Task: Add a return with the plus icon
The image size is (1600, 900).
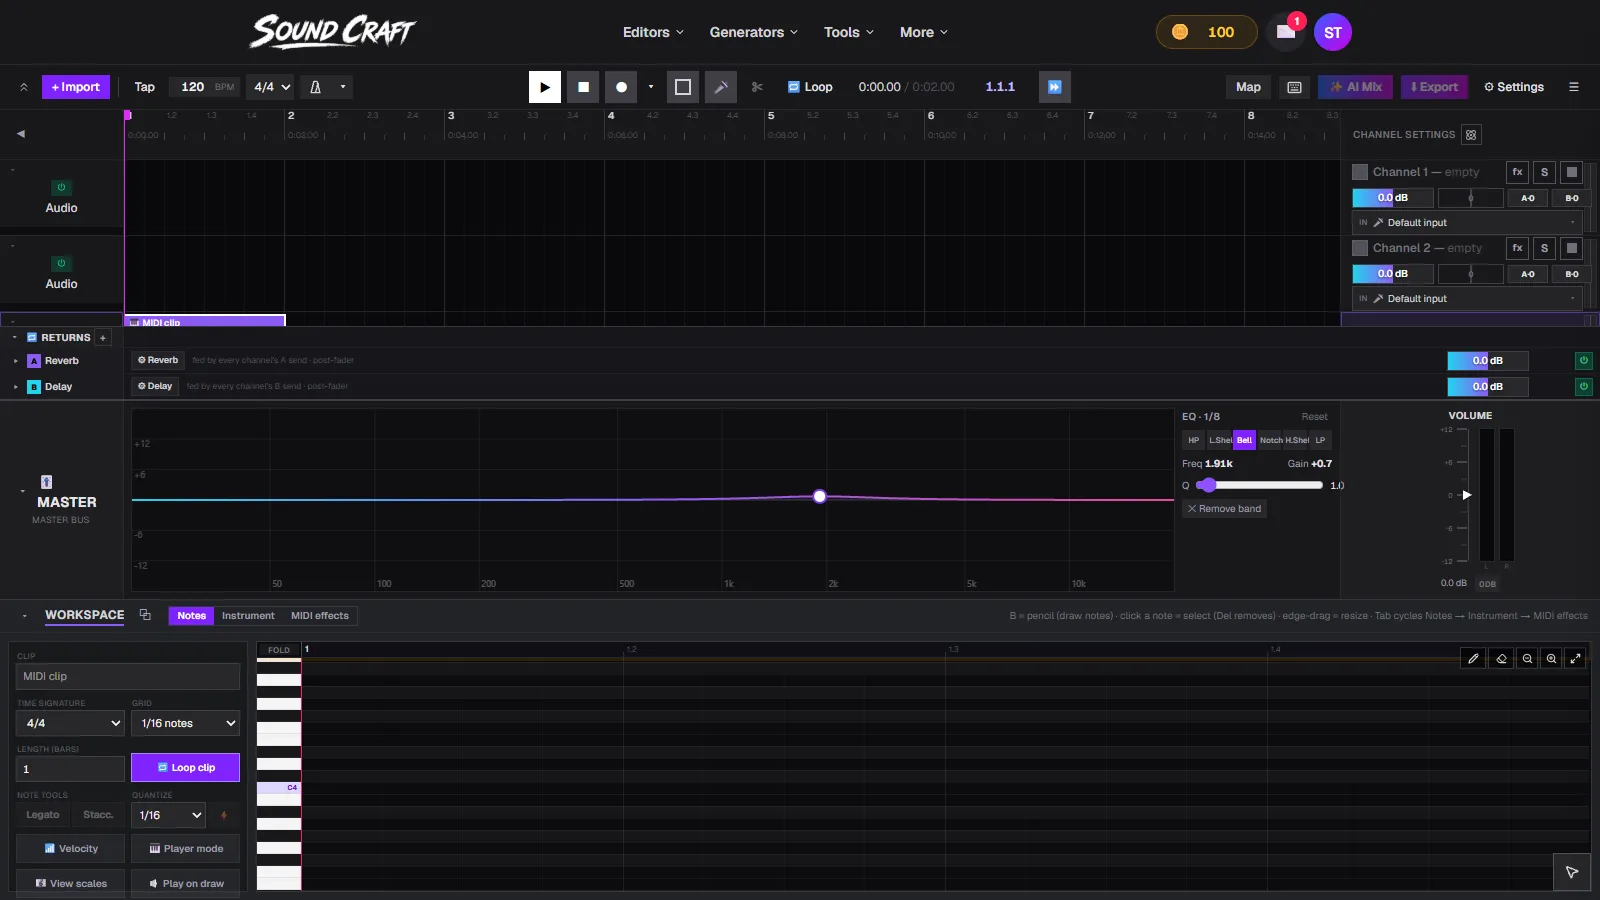Action: pyautogui.click(x=102, y=338)
